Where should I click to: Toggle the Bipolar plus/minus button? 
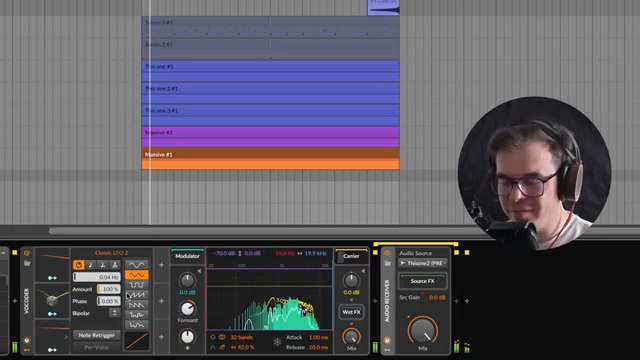coord(114,313)
